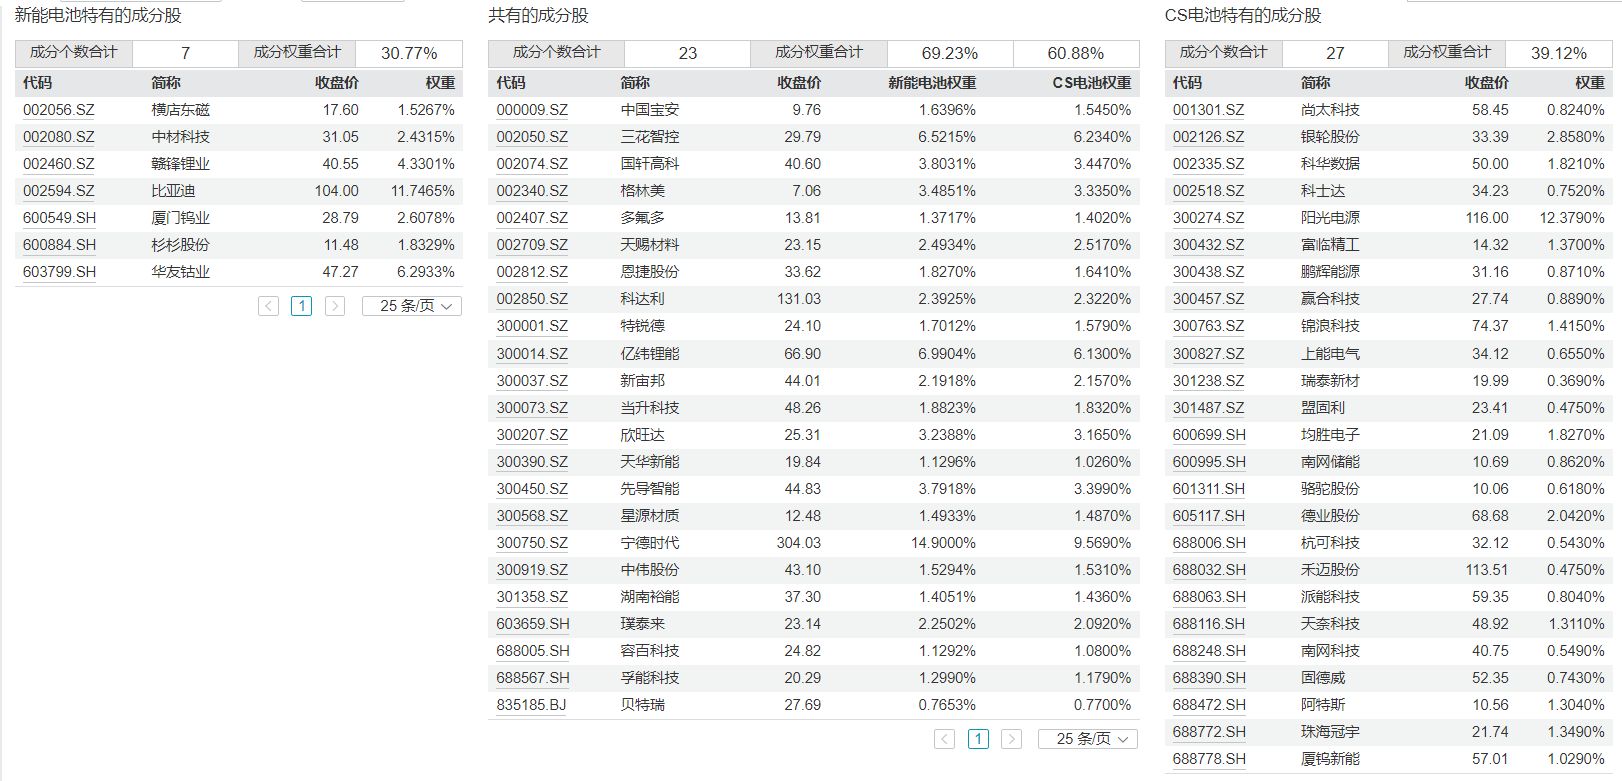Select 39.12% total weight cell
The height and width of the screenshot is (781, 1622).
coord(1559,53)
